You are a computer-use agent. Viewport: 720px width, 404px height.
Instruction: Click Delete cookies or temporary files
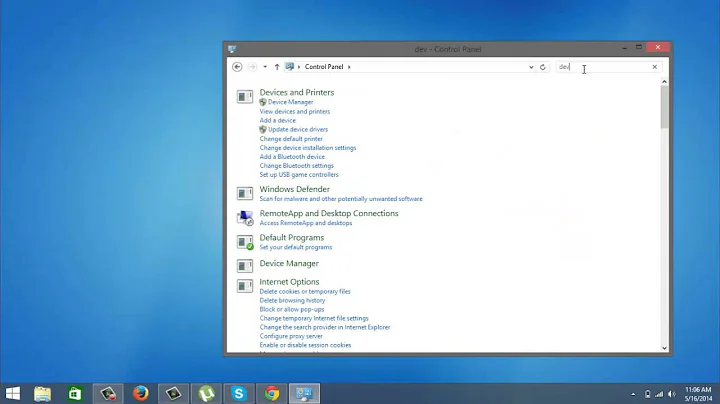click(305, 292)
